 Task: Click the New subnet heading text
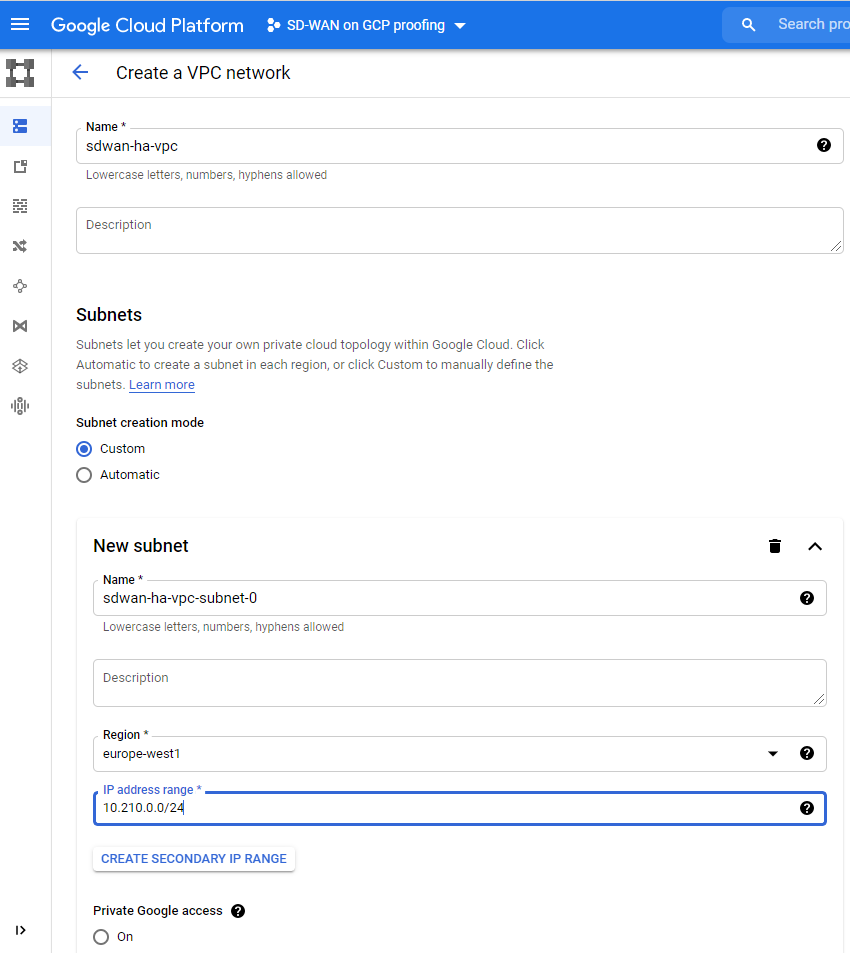coord(141,546)
